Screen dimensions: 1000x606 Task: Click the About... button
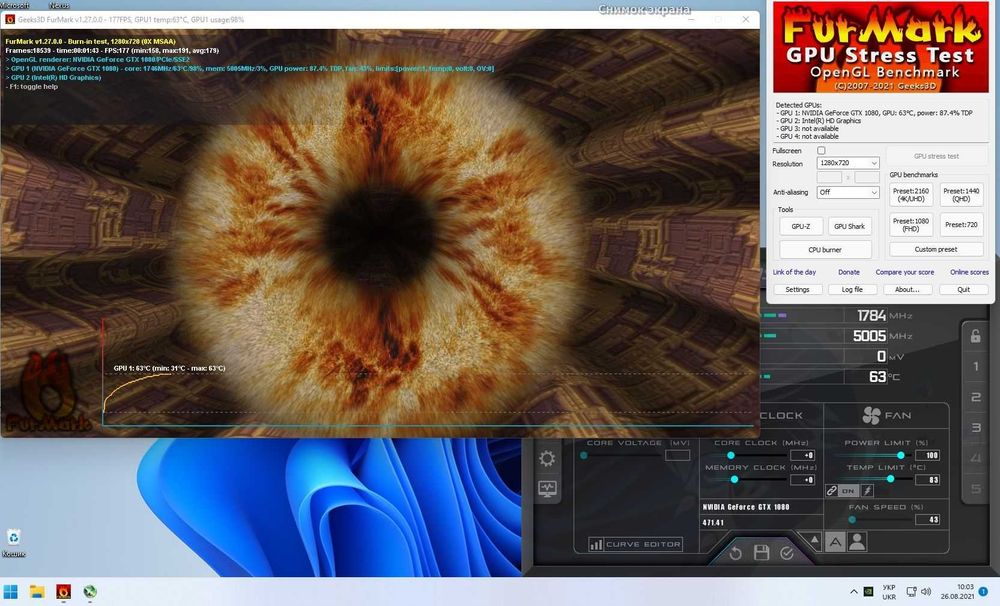907,290
